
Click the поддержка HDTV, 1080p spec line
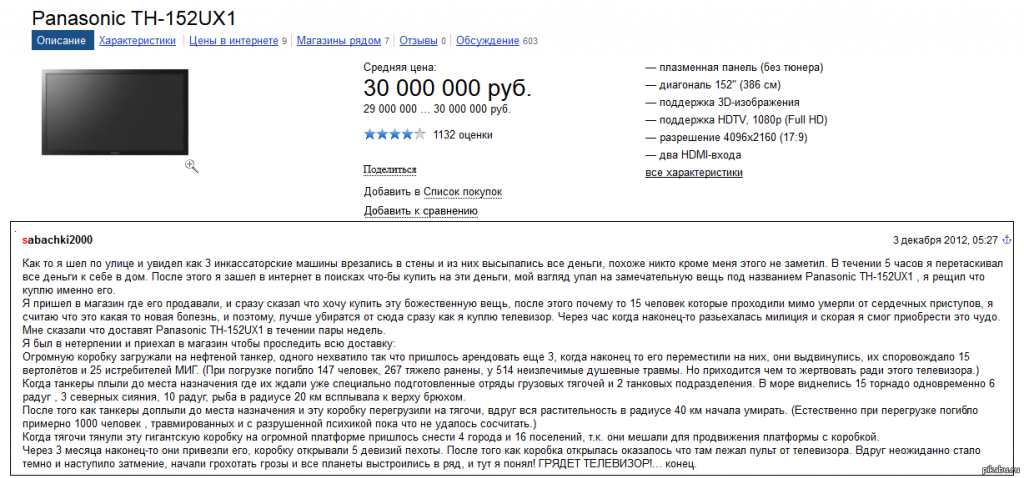coord(737,120)
